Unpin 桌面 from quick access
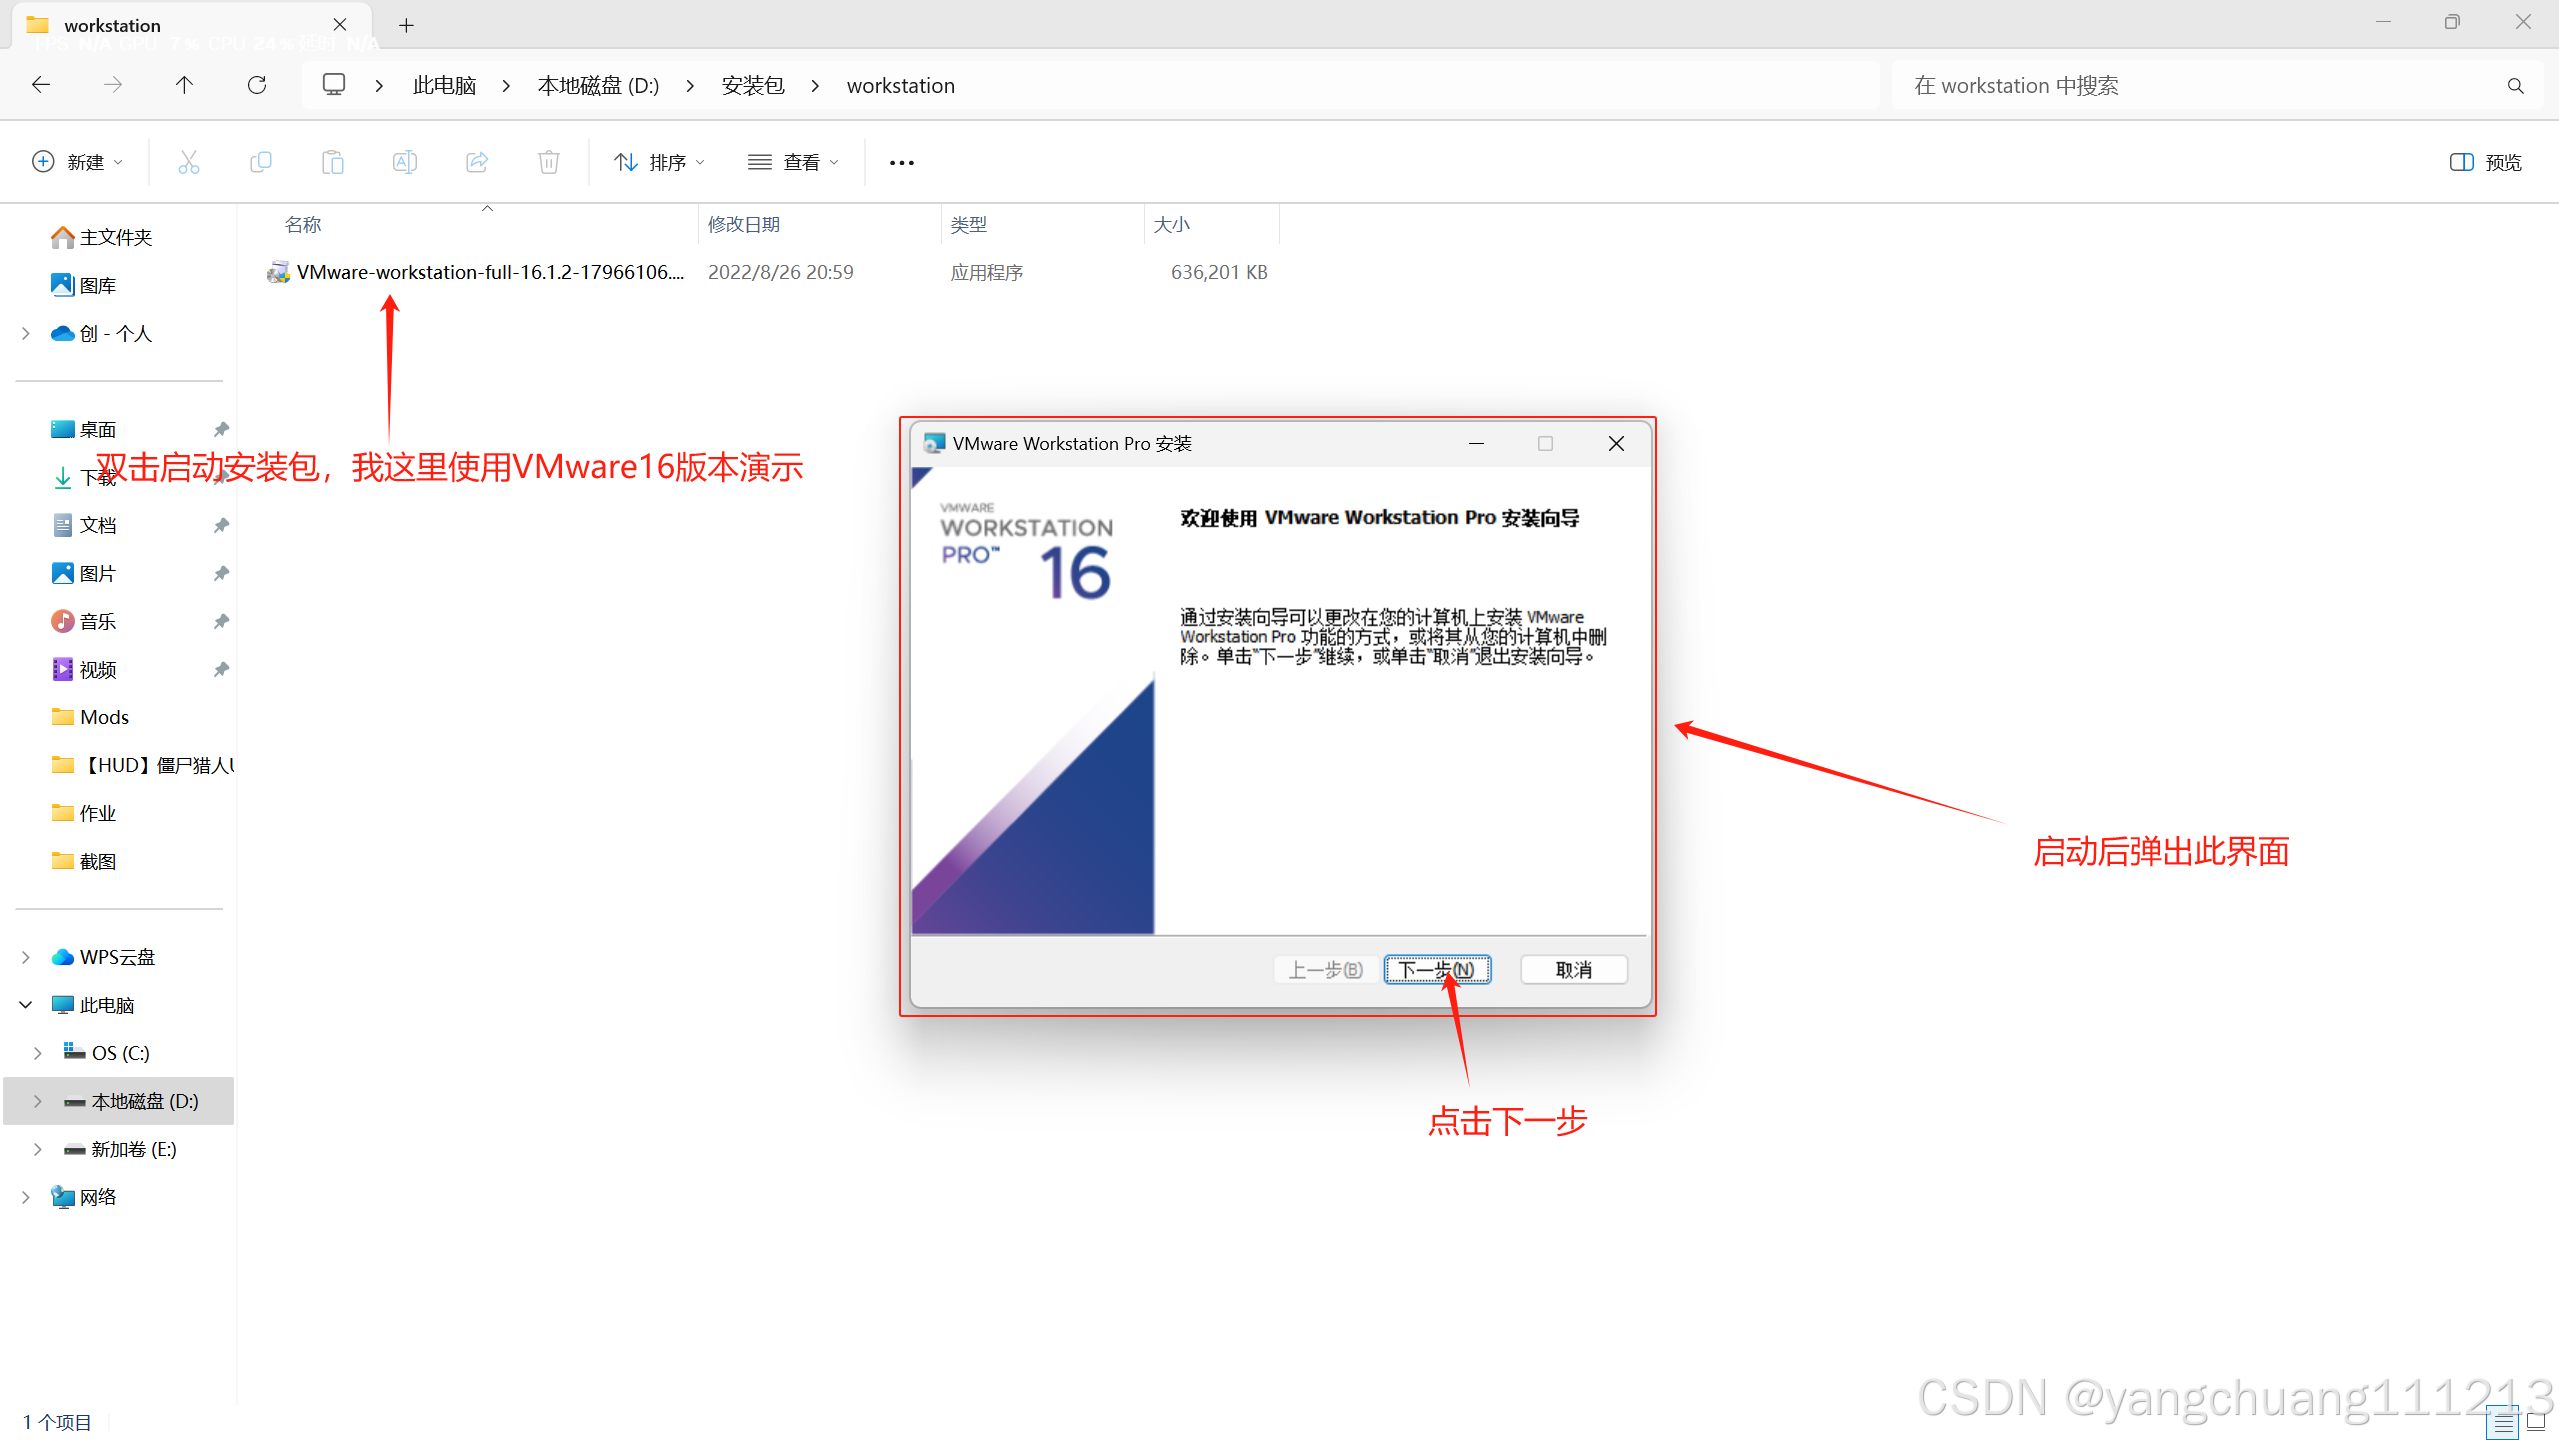Image resolution: width=2559 pixels, height=1440 pixels. tap(221, 429)
